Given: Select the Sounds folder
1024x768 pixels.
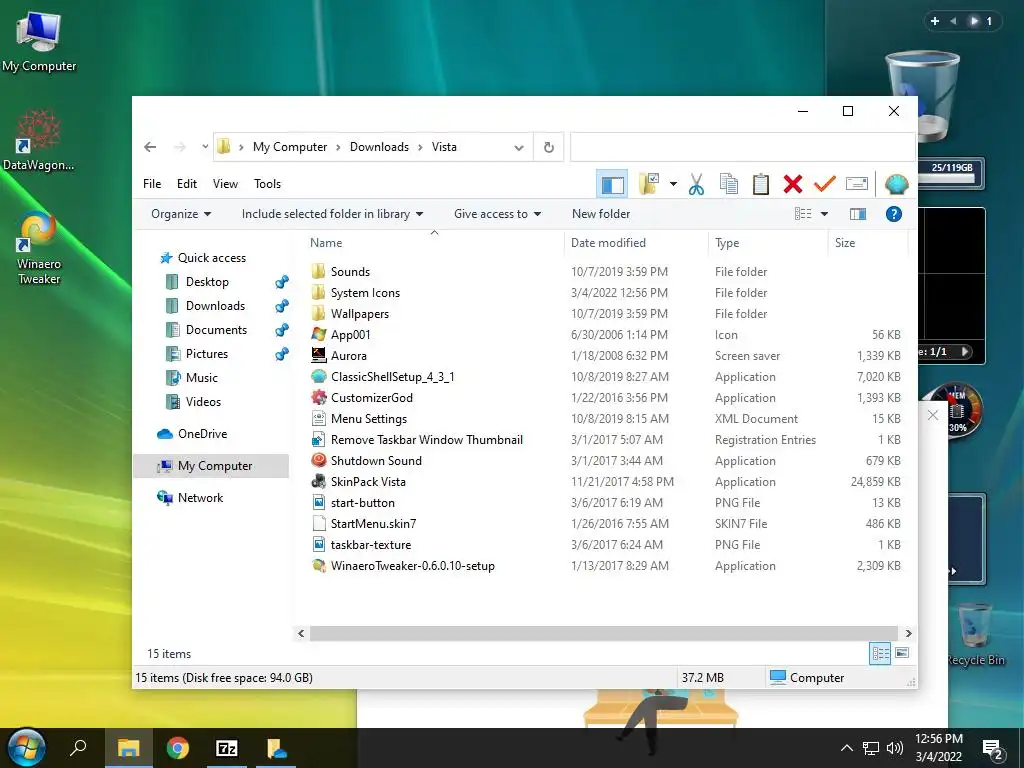Looking at the screenshot, I should click(350, 272).
